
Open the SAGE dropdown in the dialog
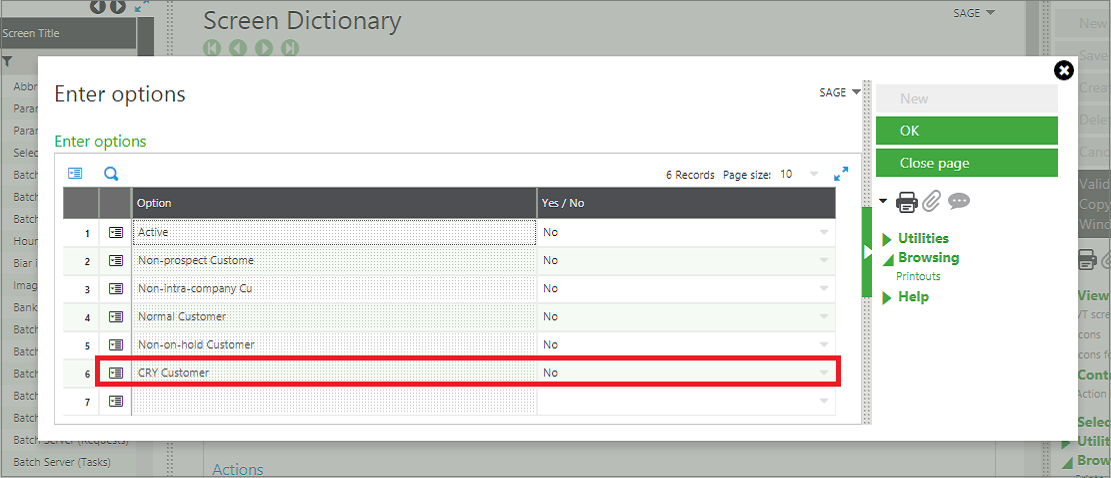click(x=840, y=92)
